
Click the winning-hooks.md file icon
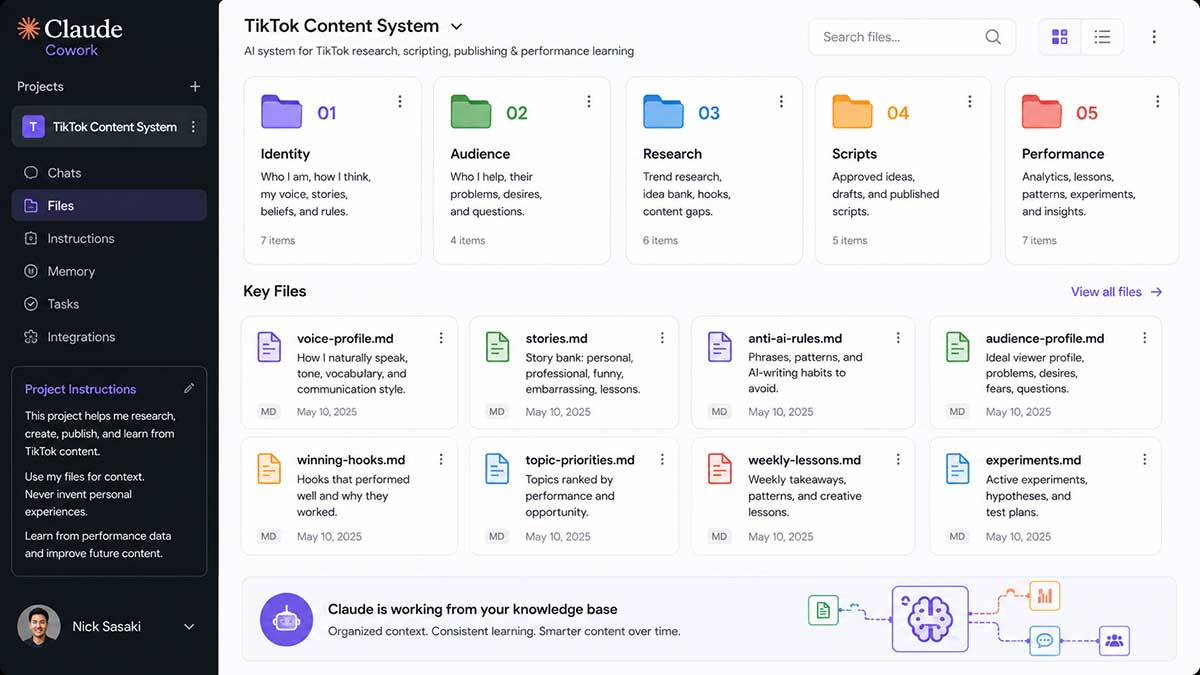(x=269, y=469)
